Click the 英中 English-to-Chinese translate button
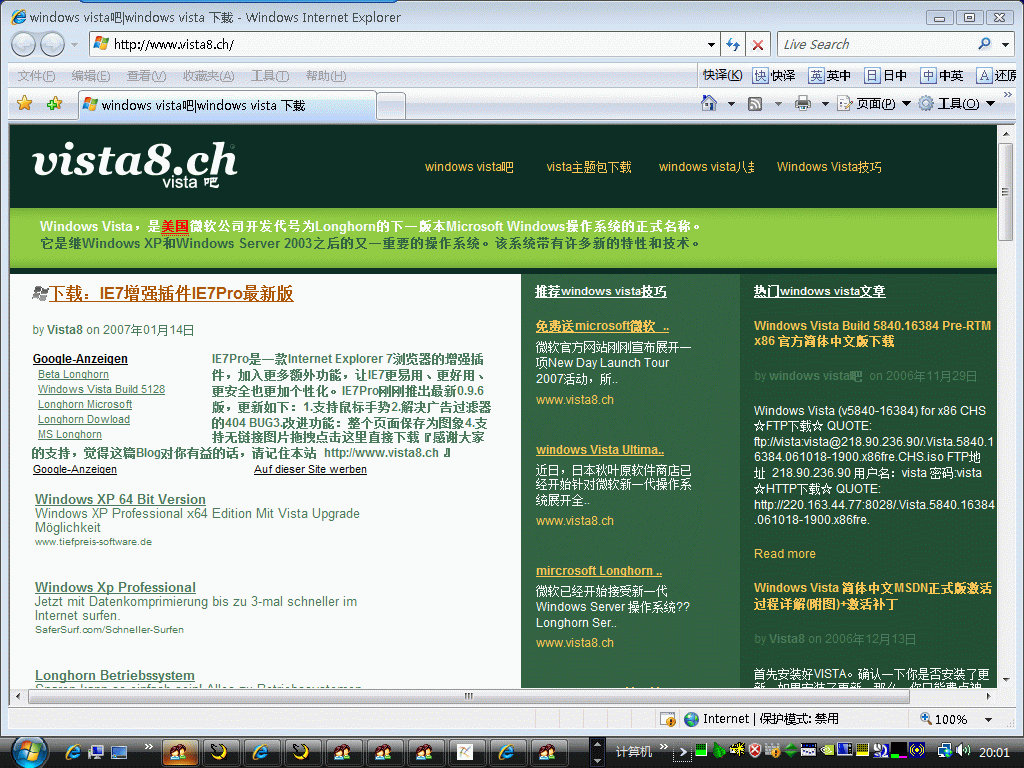This screenshot has width=1024, height=768. pyautogui.click(x=830, y=76)
